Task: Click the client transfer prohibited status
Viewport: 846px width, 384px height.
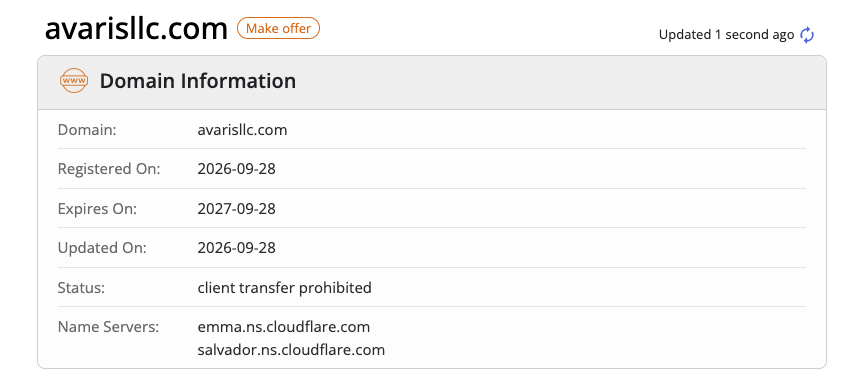Action: coord(284,287)
